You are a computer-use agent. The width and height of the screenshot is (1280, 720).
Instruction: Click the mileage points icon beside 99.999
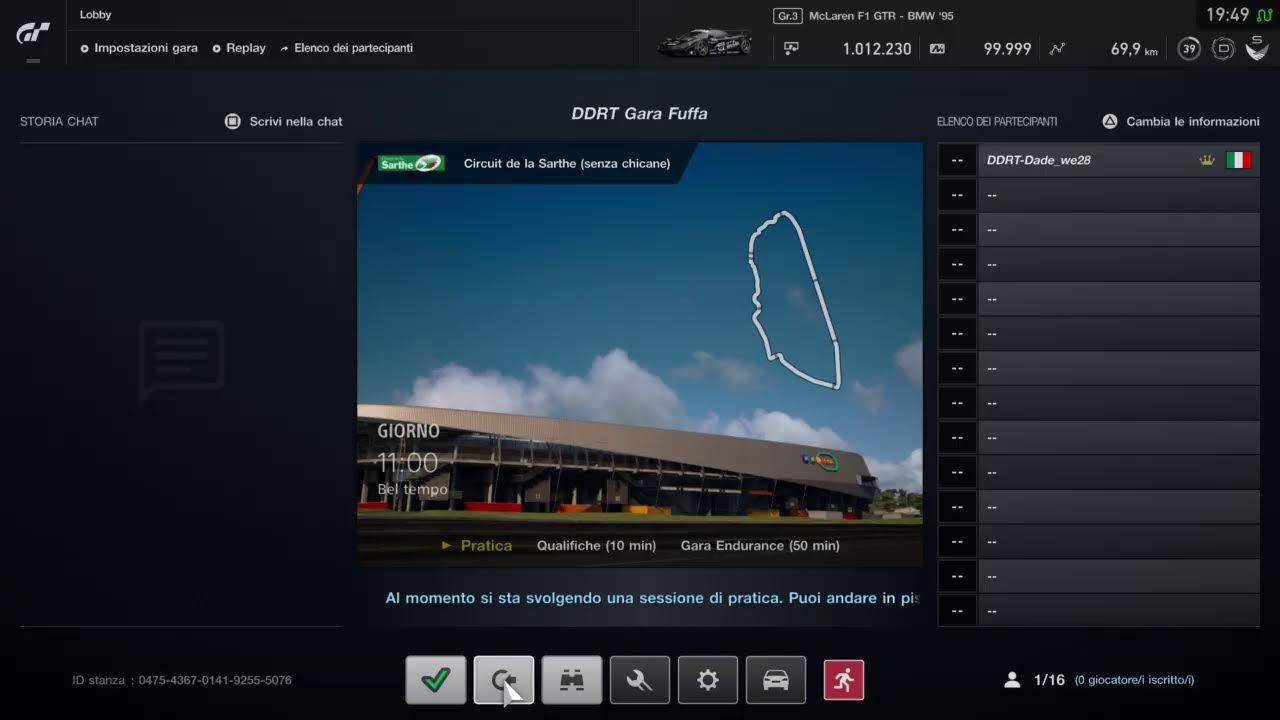[937, 48]
